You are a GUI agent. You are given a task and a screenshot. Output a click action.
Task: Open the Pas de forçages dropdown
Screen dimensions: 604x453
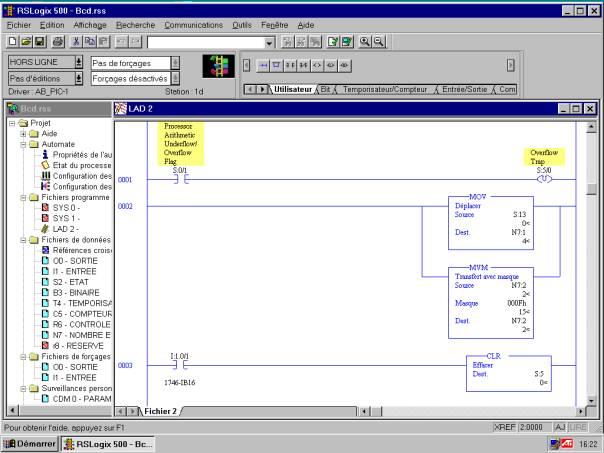point(175,63)
